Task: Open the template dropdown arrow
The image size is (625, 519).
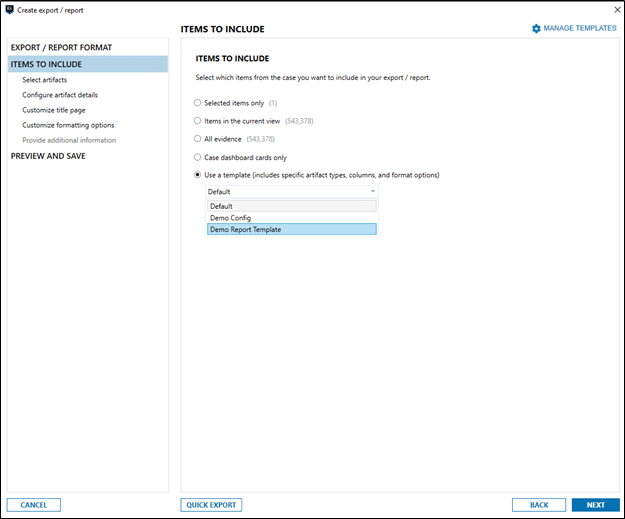Action: (x=373, y=191)
